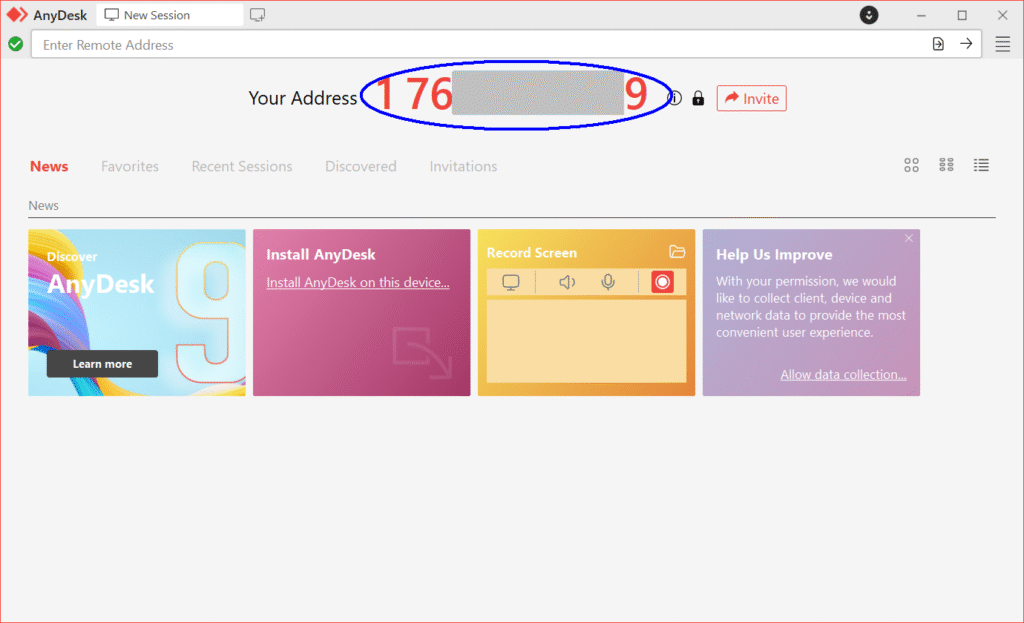Image resolution: width=1024 pixels, height=623 pixels.
Task: Open the Favorites tab
Action: tap(130, 166)
